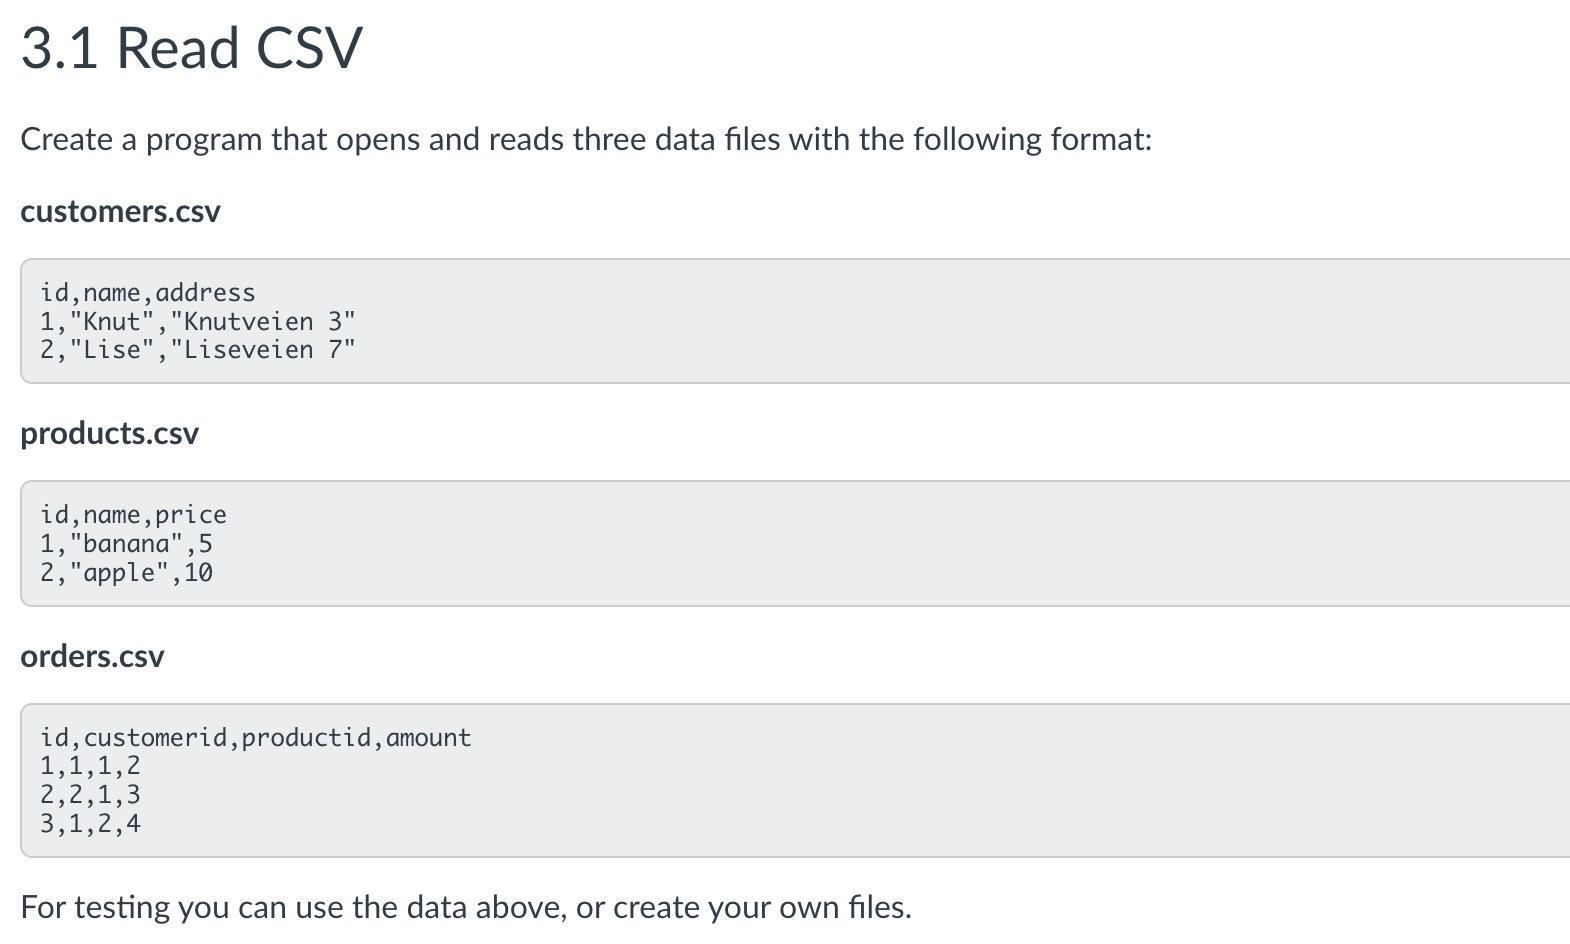Viewport: 1570px width, 944px height.
Task: Click the 'id,name,price' header line
Action: tap(133, 515)
